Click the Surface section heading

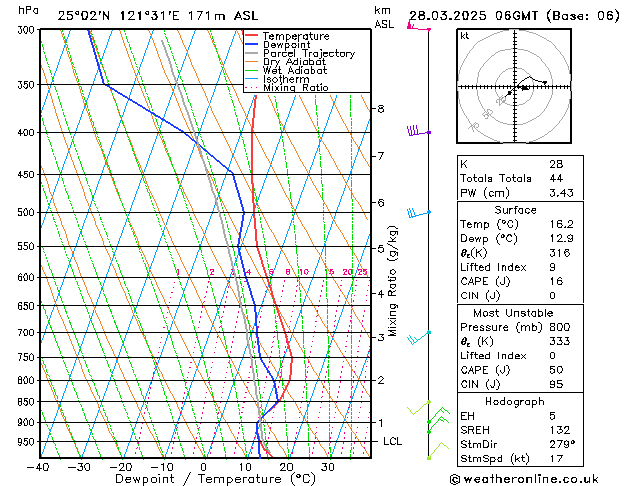click(515, 210)
